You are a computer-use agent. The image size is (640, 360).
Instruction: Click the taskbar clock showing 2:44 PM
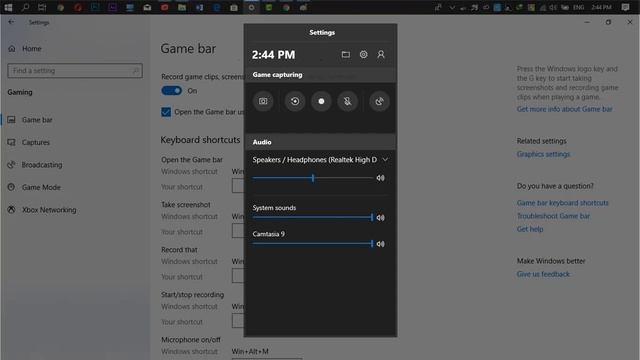tap(601, 7)
